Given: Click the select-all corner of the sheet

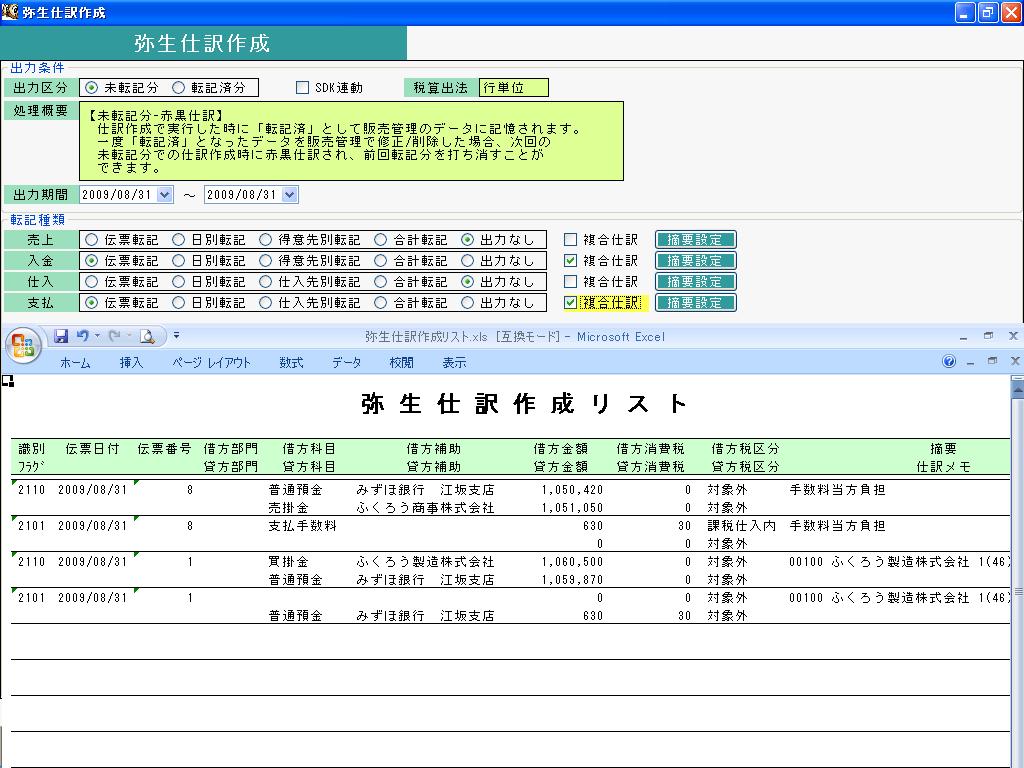Looking at the screenshot, I should click(x=7, y=381).
